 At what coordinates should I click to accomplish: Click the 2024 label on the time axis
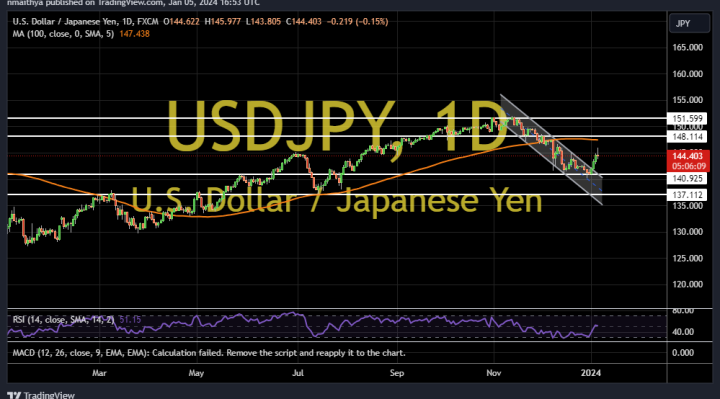pos(591,372)
